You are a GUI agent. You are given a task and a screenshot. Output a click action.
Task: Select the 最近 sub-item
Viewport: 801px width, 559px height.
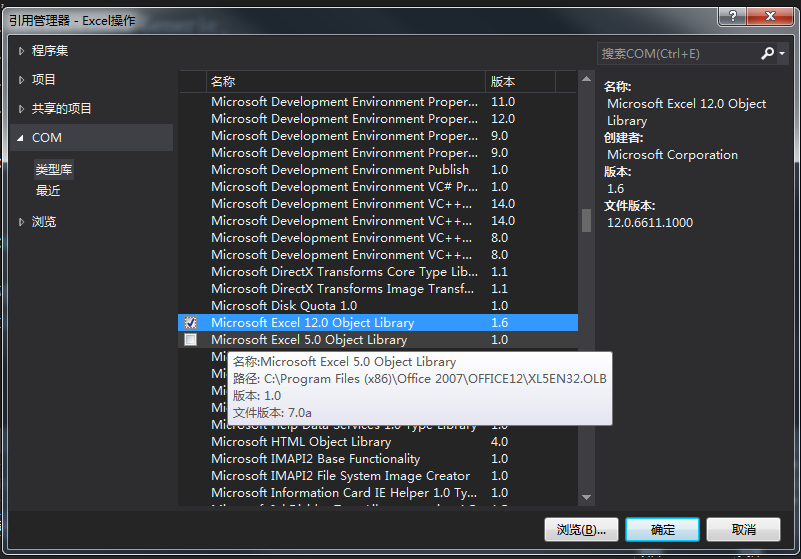tap(48, 191)
